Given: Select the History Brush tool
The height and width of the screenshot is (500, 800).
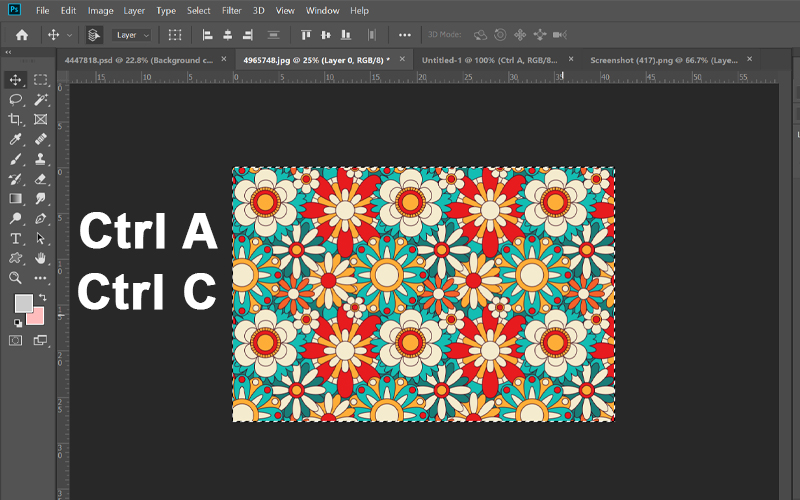Looking at the screenshot, I should coord(15,179).
